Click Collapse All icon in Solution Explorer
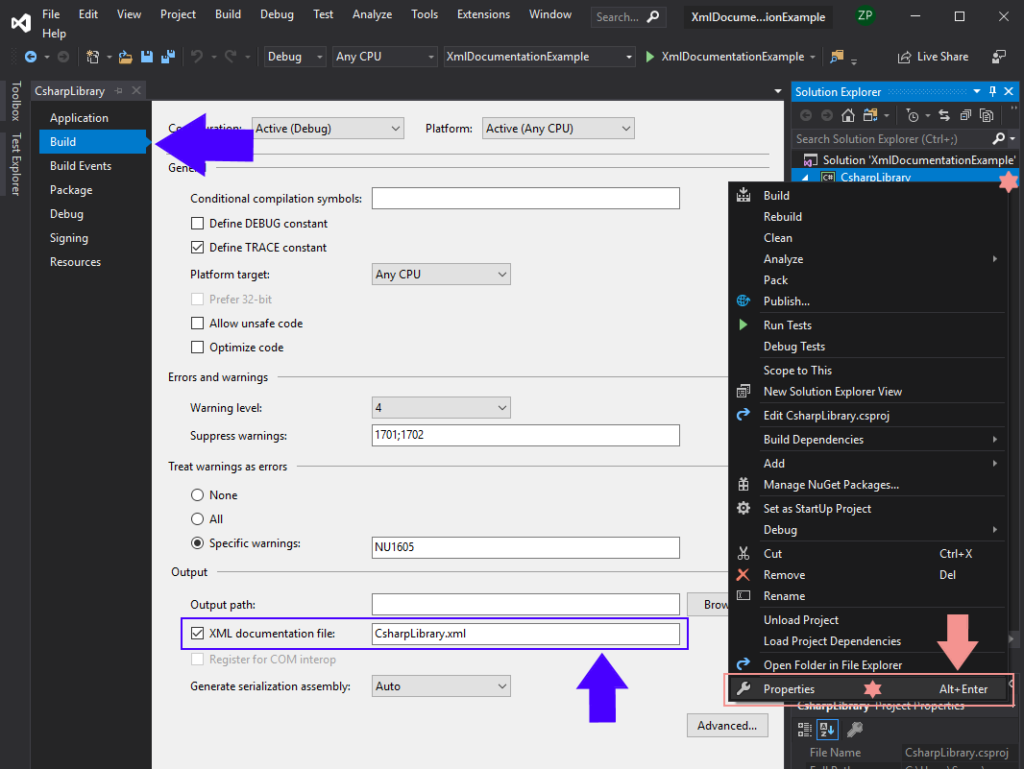The height and width of the screenshot is (769, 1024). pyautogui.click(x=965, y=116)
